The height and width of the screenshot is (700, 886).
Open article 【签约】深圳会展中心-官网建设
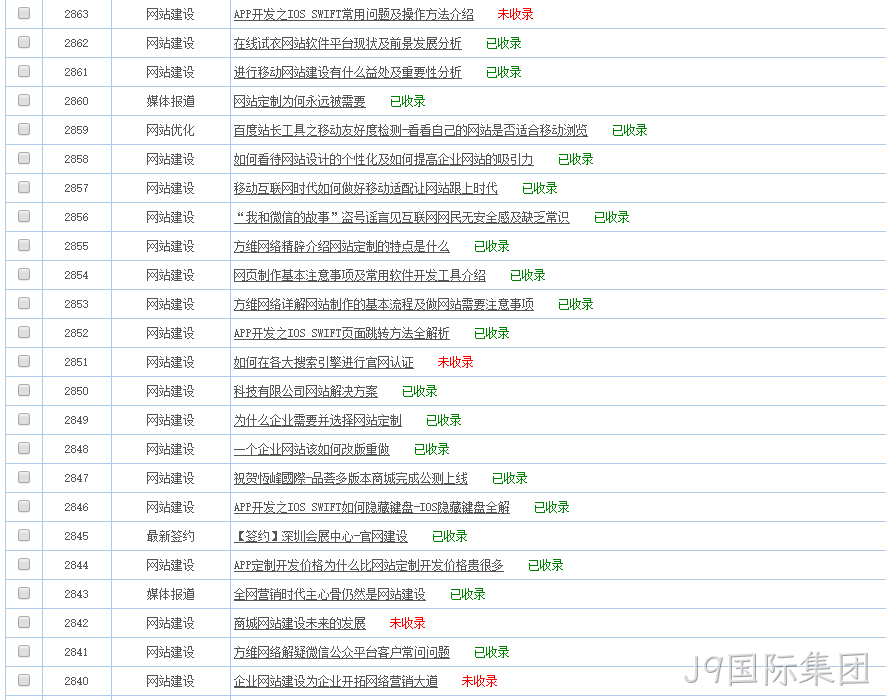click(x=320, y=537)
